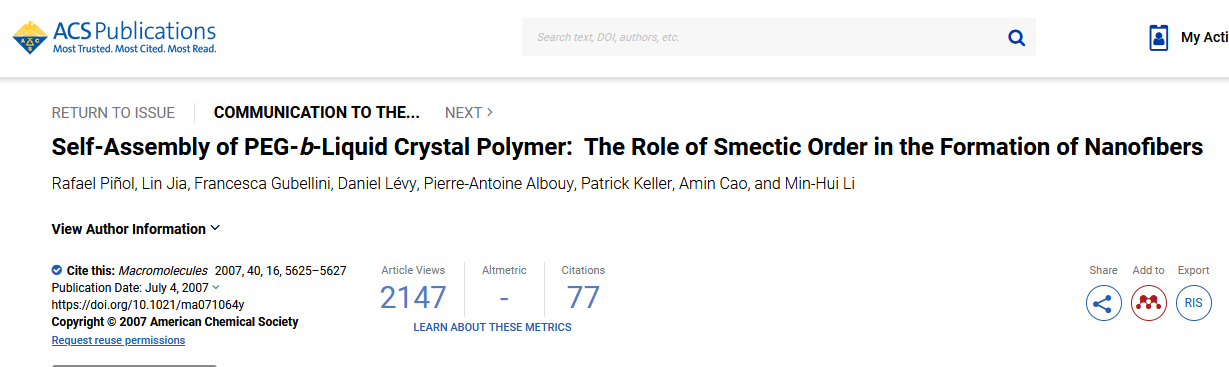Click the Cite this checkmark icon
The width and height of the screenshot is (1229, 367).
tap(57, 270)
